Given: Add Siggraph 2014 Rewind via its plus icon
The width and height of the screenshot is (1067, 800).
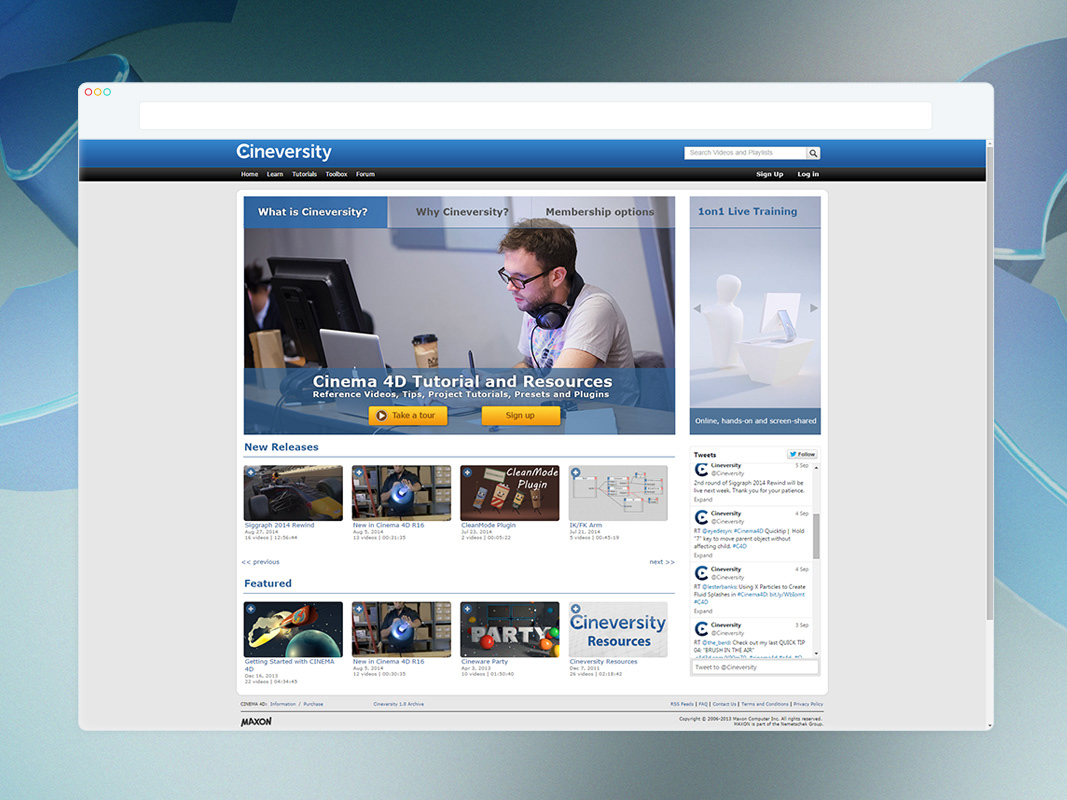Looking at the screenshot, I should point(251,473).
